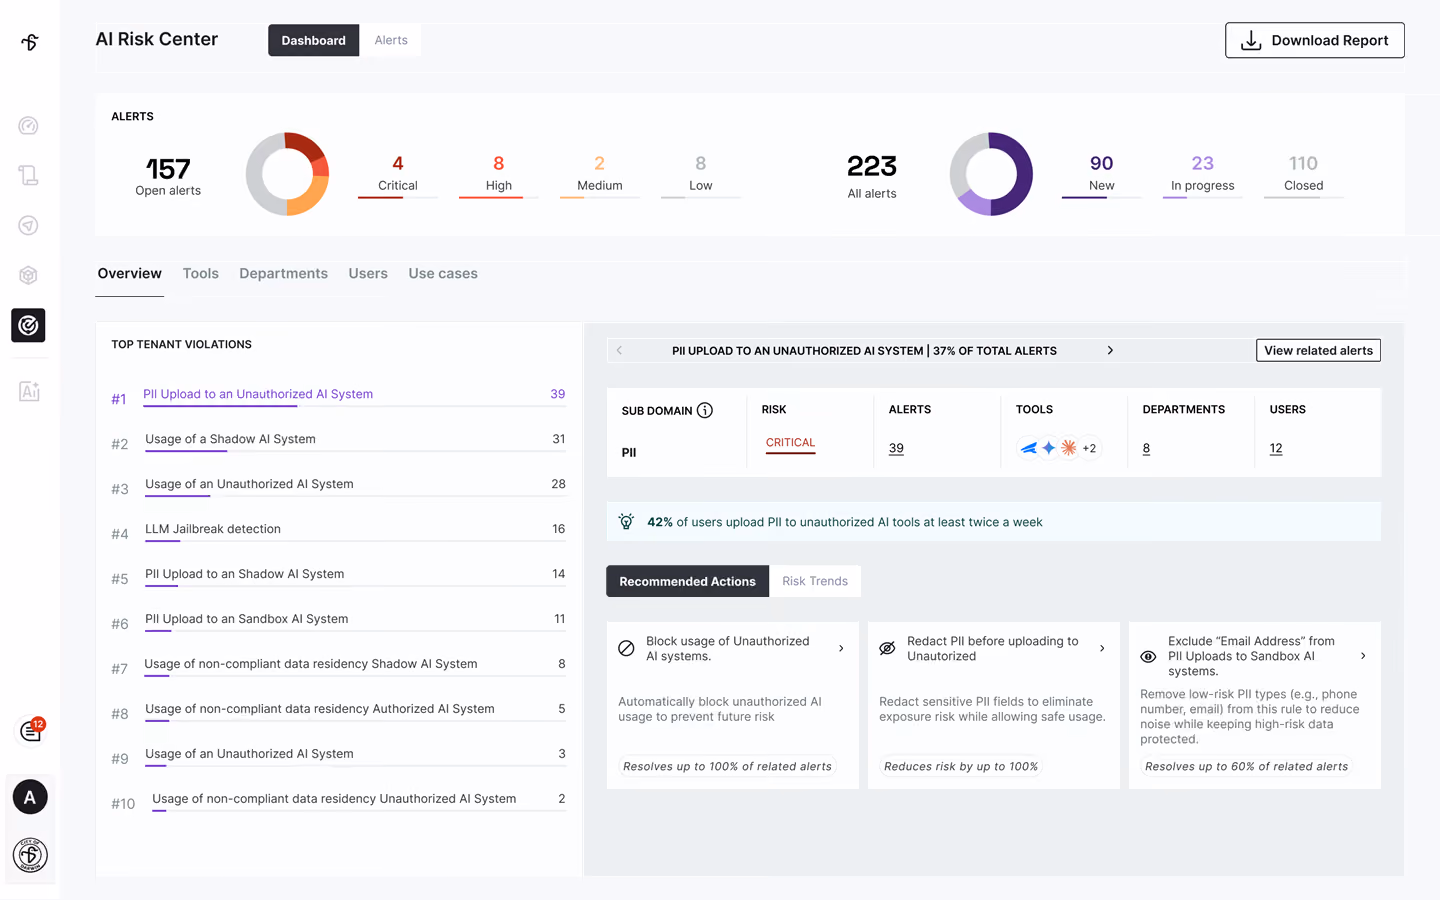Select Usage of a Shadow AI System
Image resolution: width=1440 pixels, height=900 pixels.
tap(338, 441)
